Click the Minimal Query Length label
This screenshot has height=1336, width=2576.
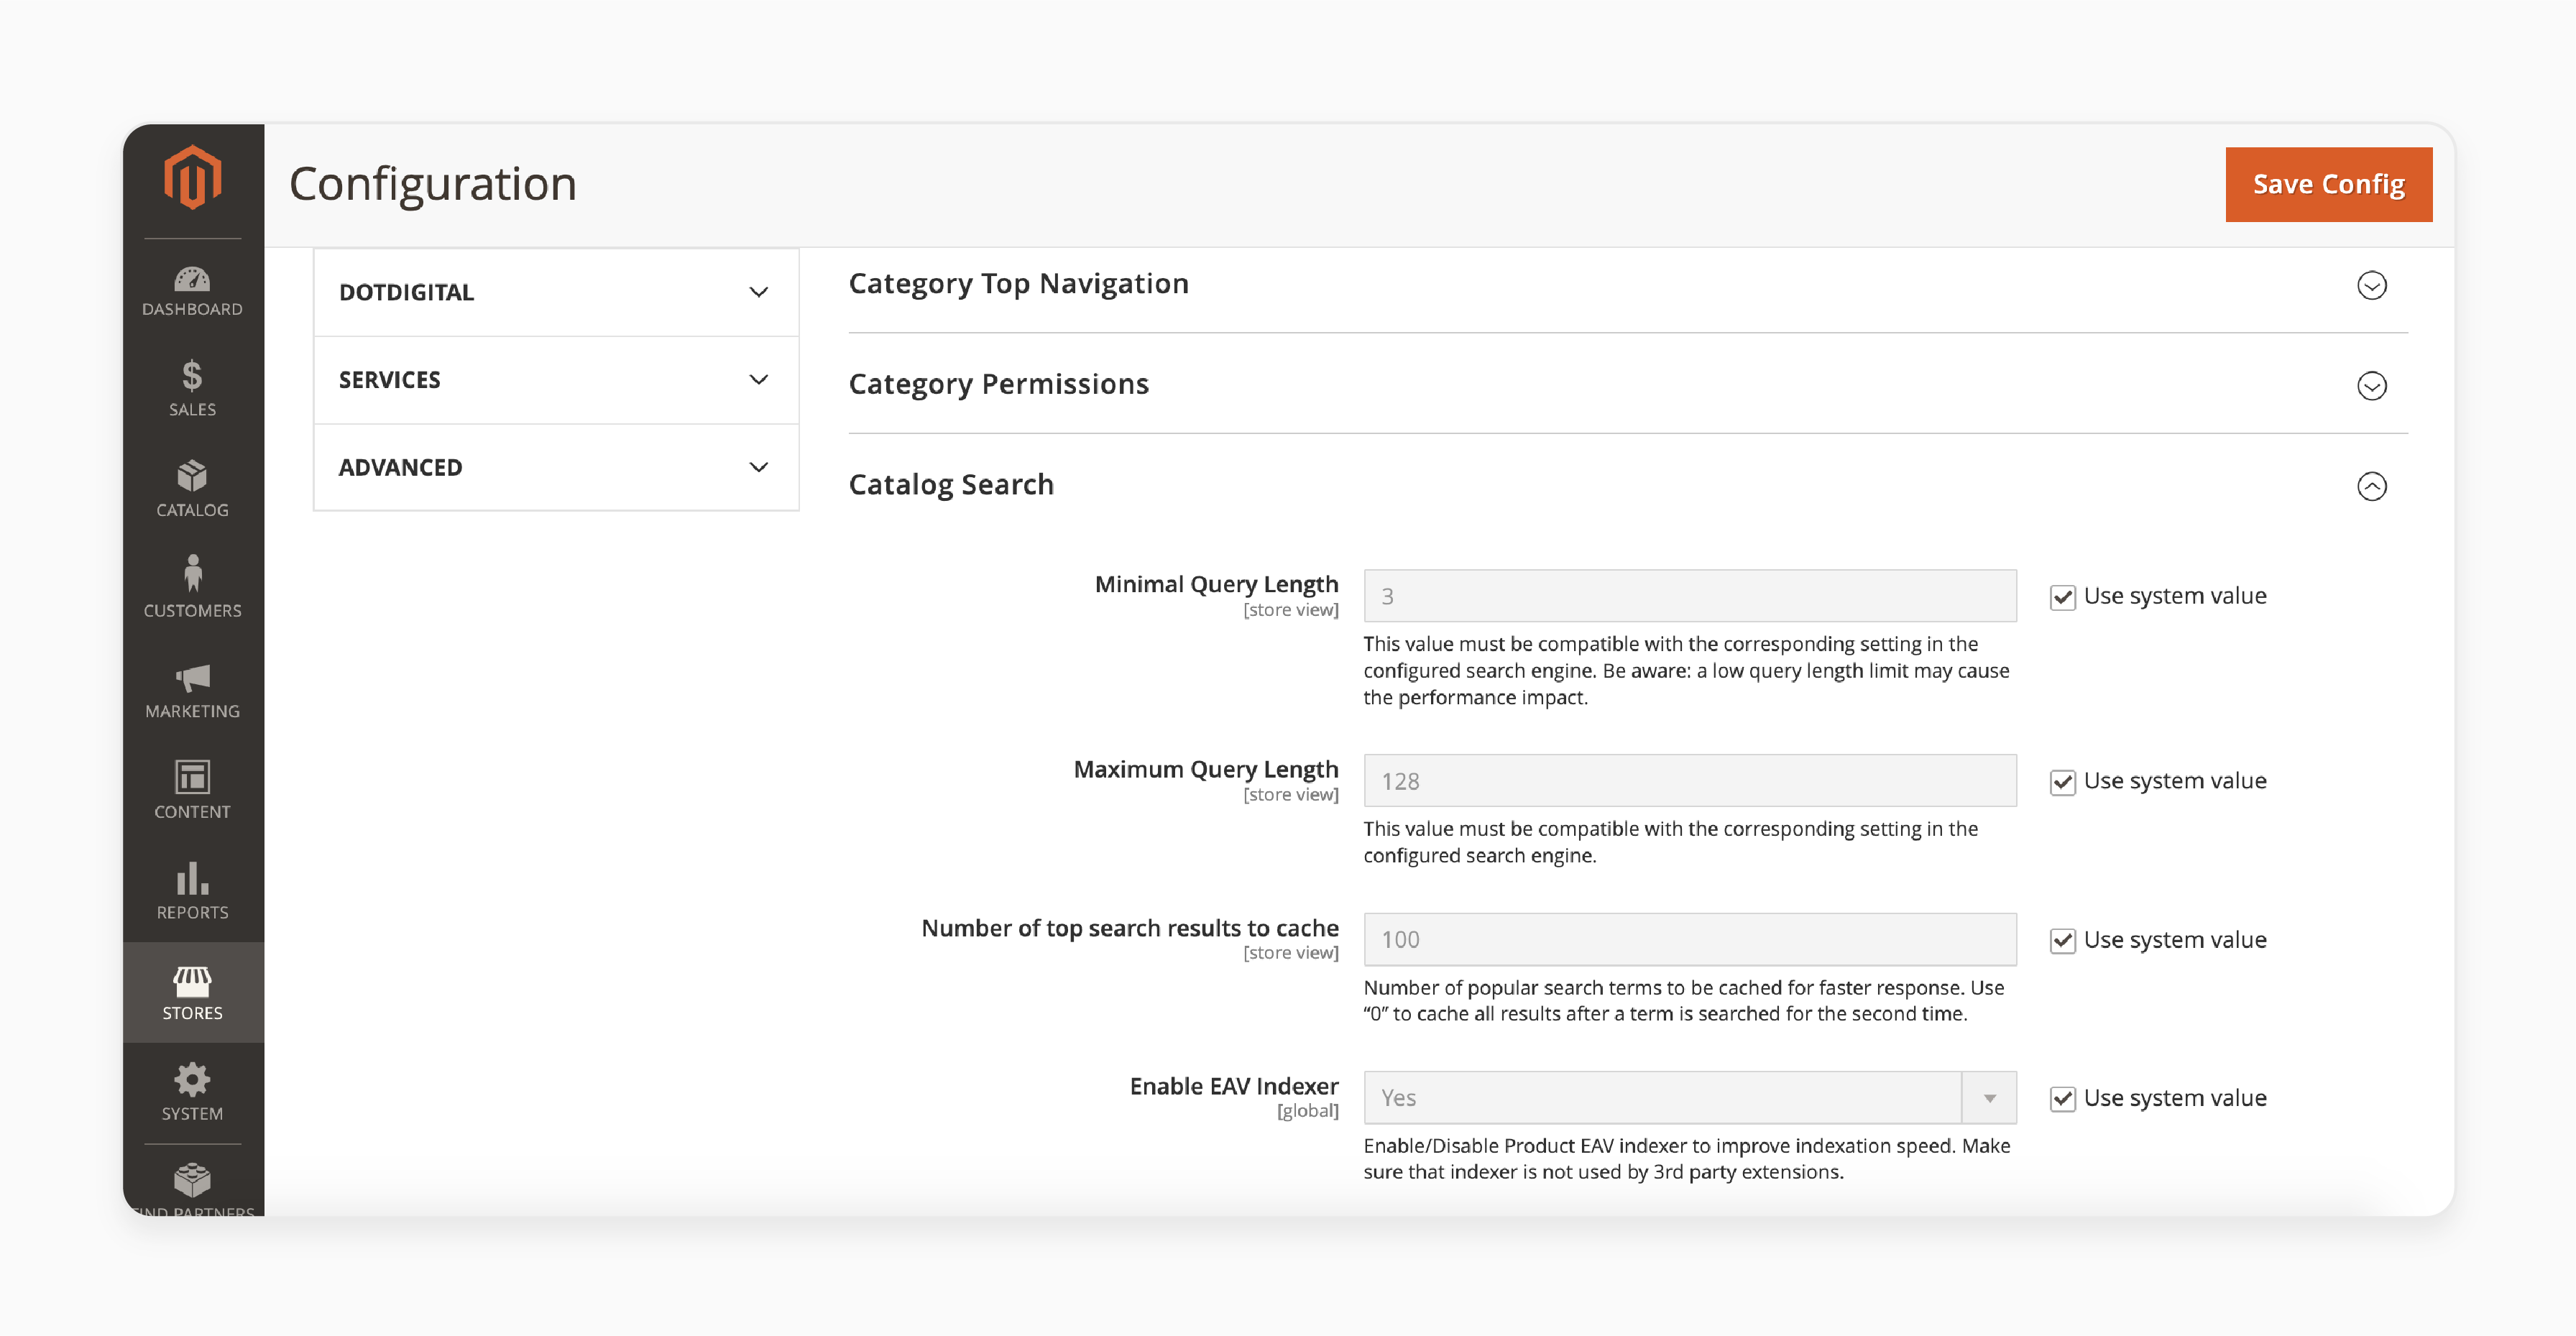(x=1216, y=584)
